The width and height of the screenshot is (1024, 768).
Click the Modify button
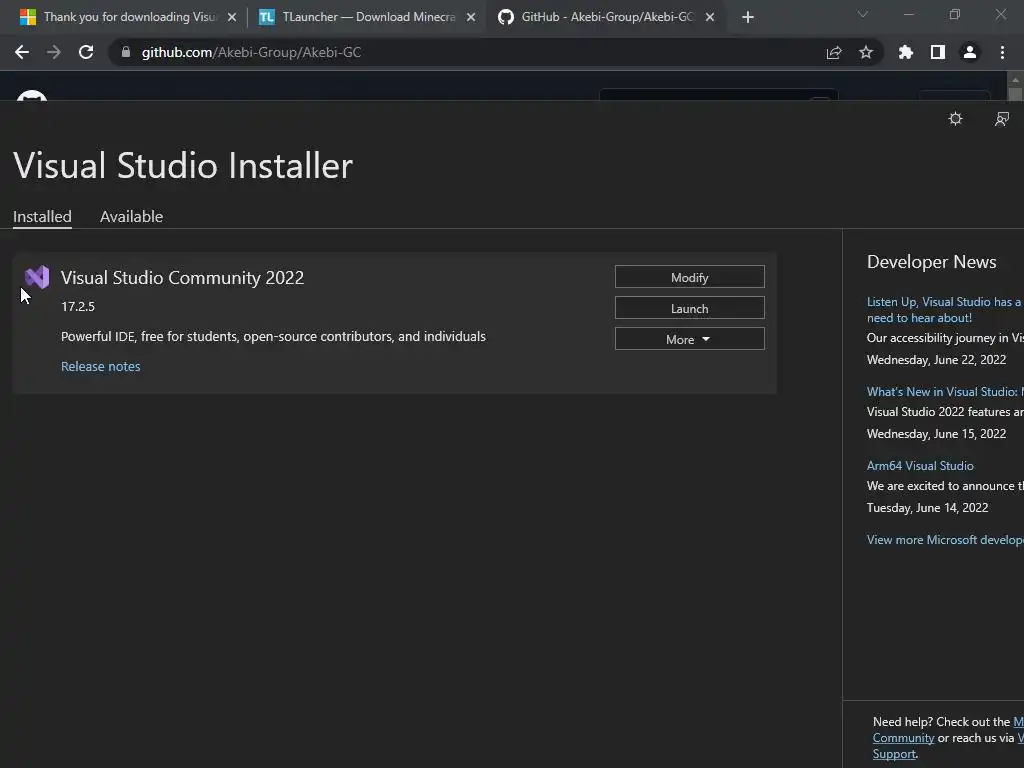(690, 277)
